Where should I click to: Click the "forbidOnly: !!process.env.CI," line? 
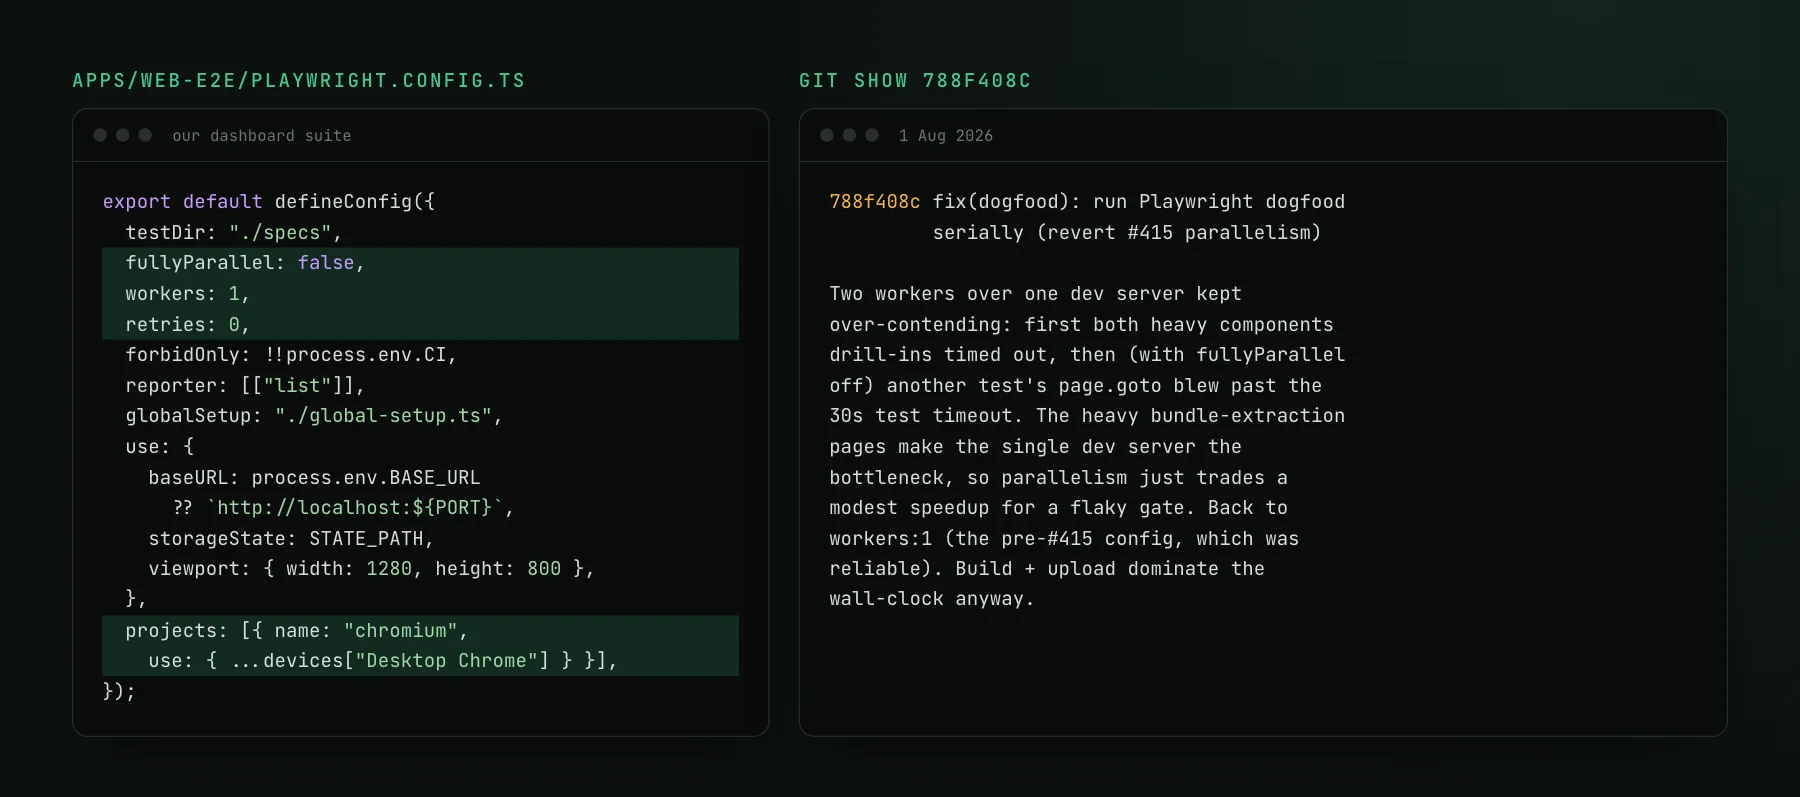291,355
